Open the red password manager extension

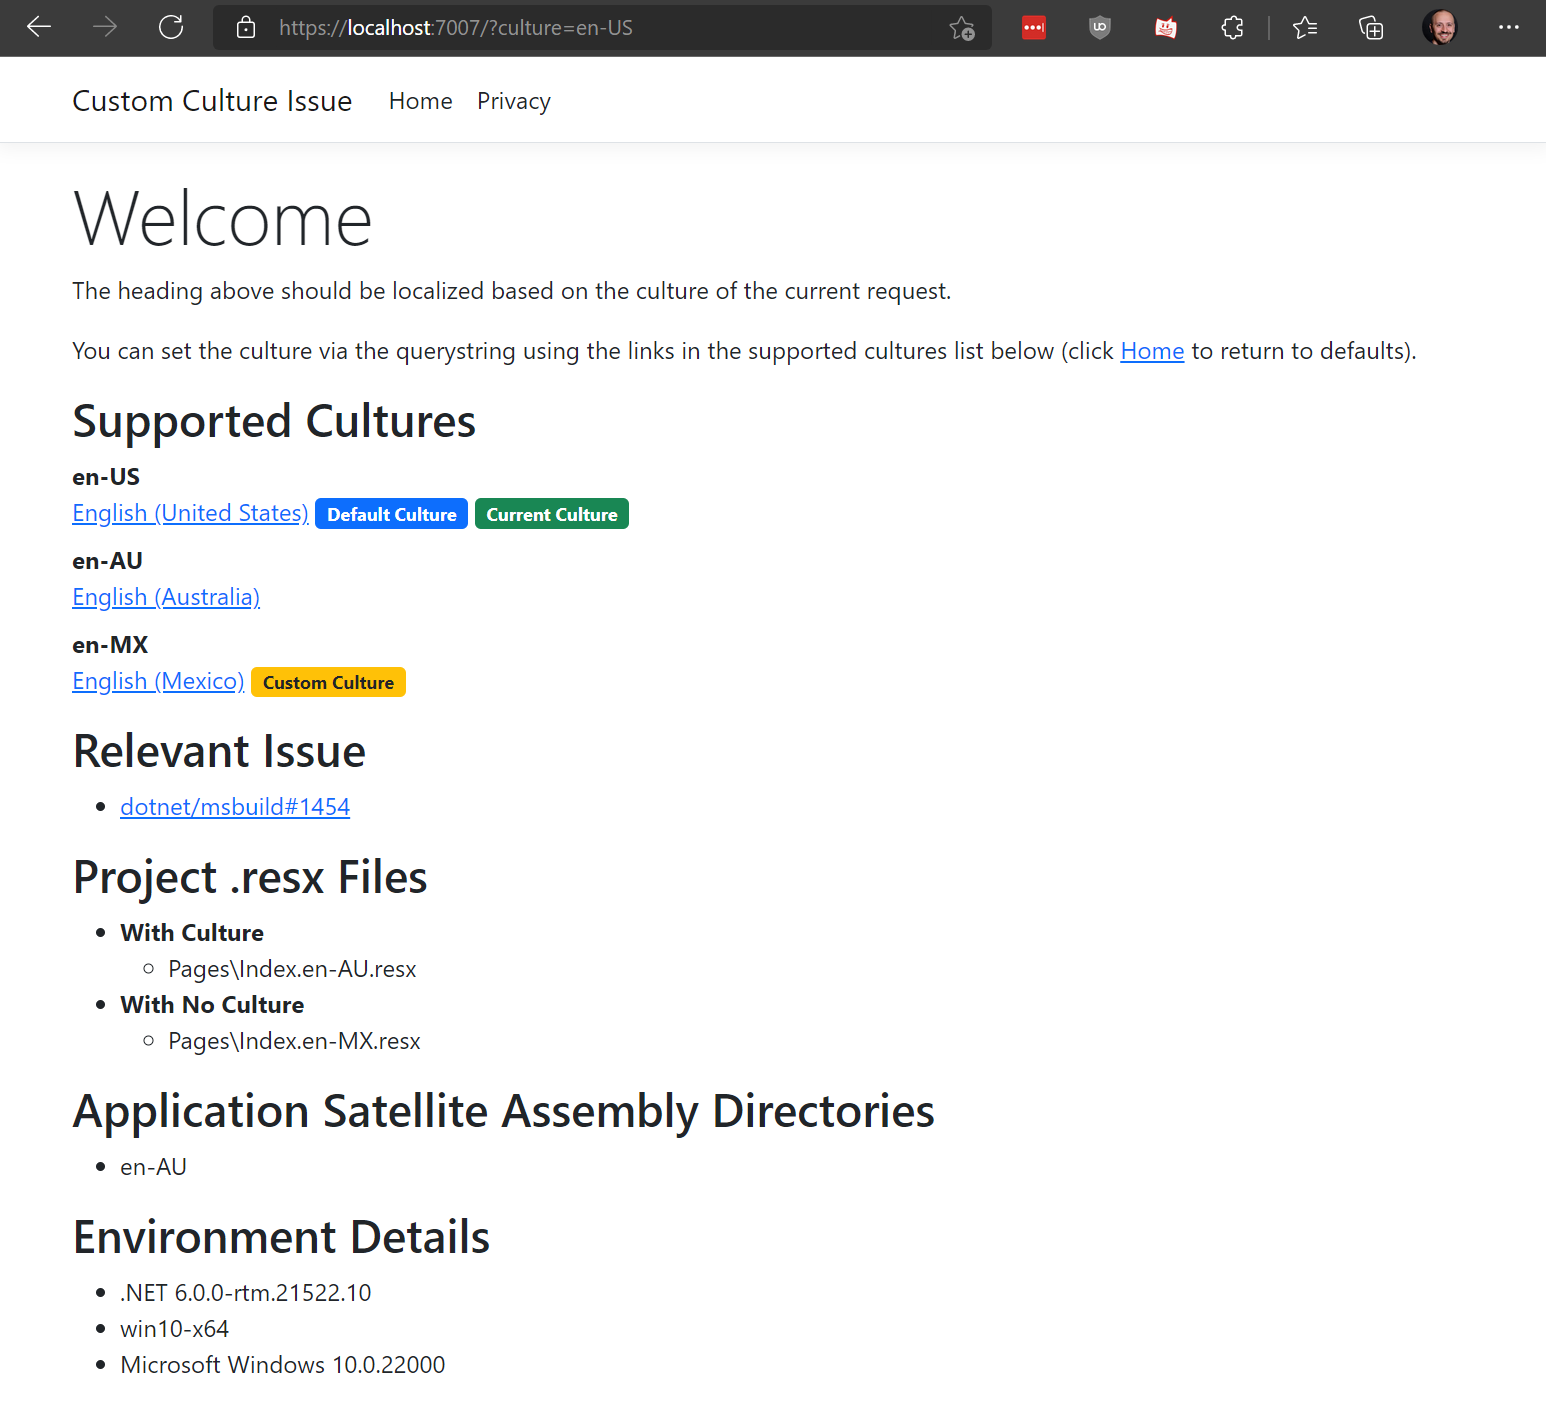(1034, 28)
